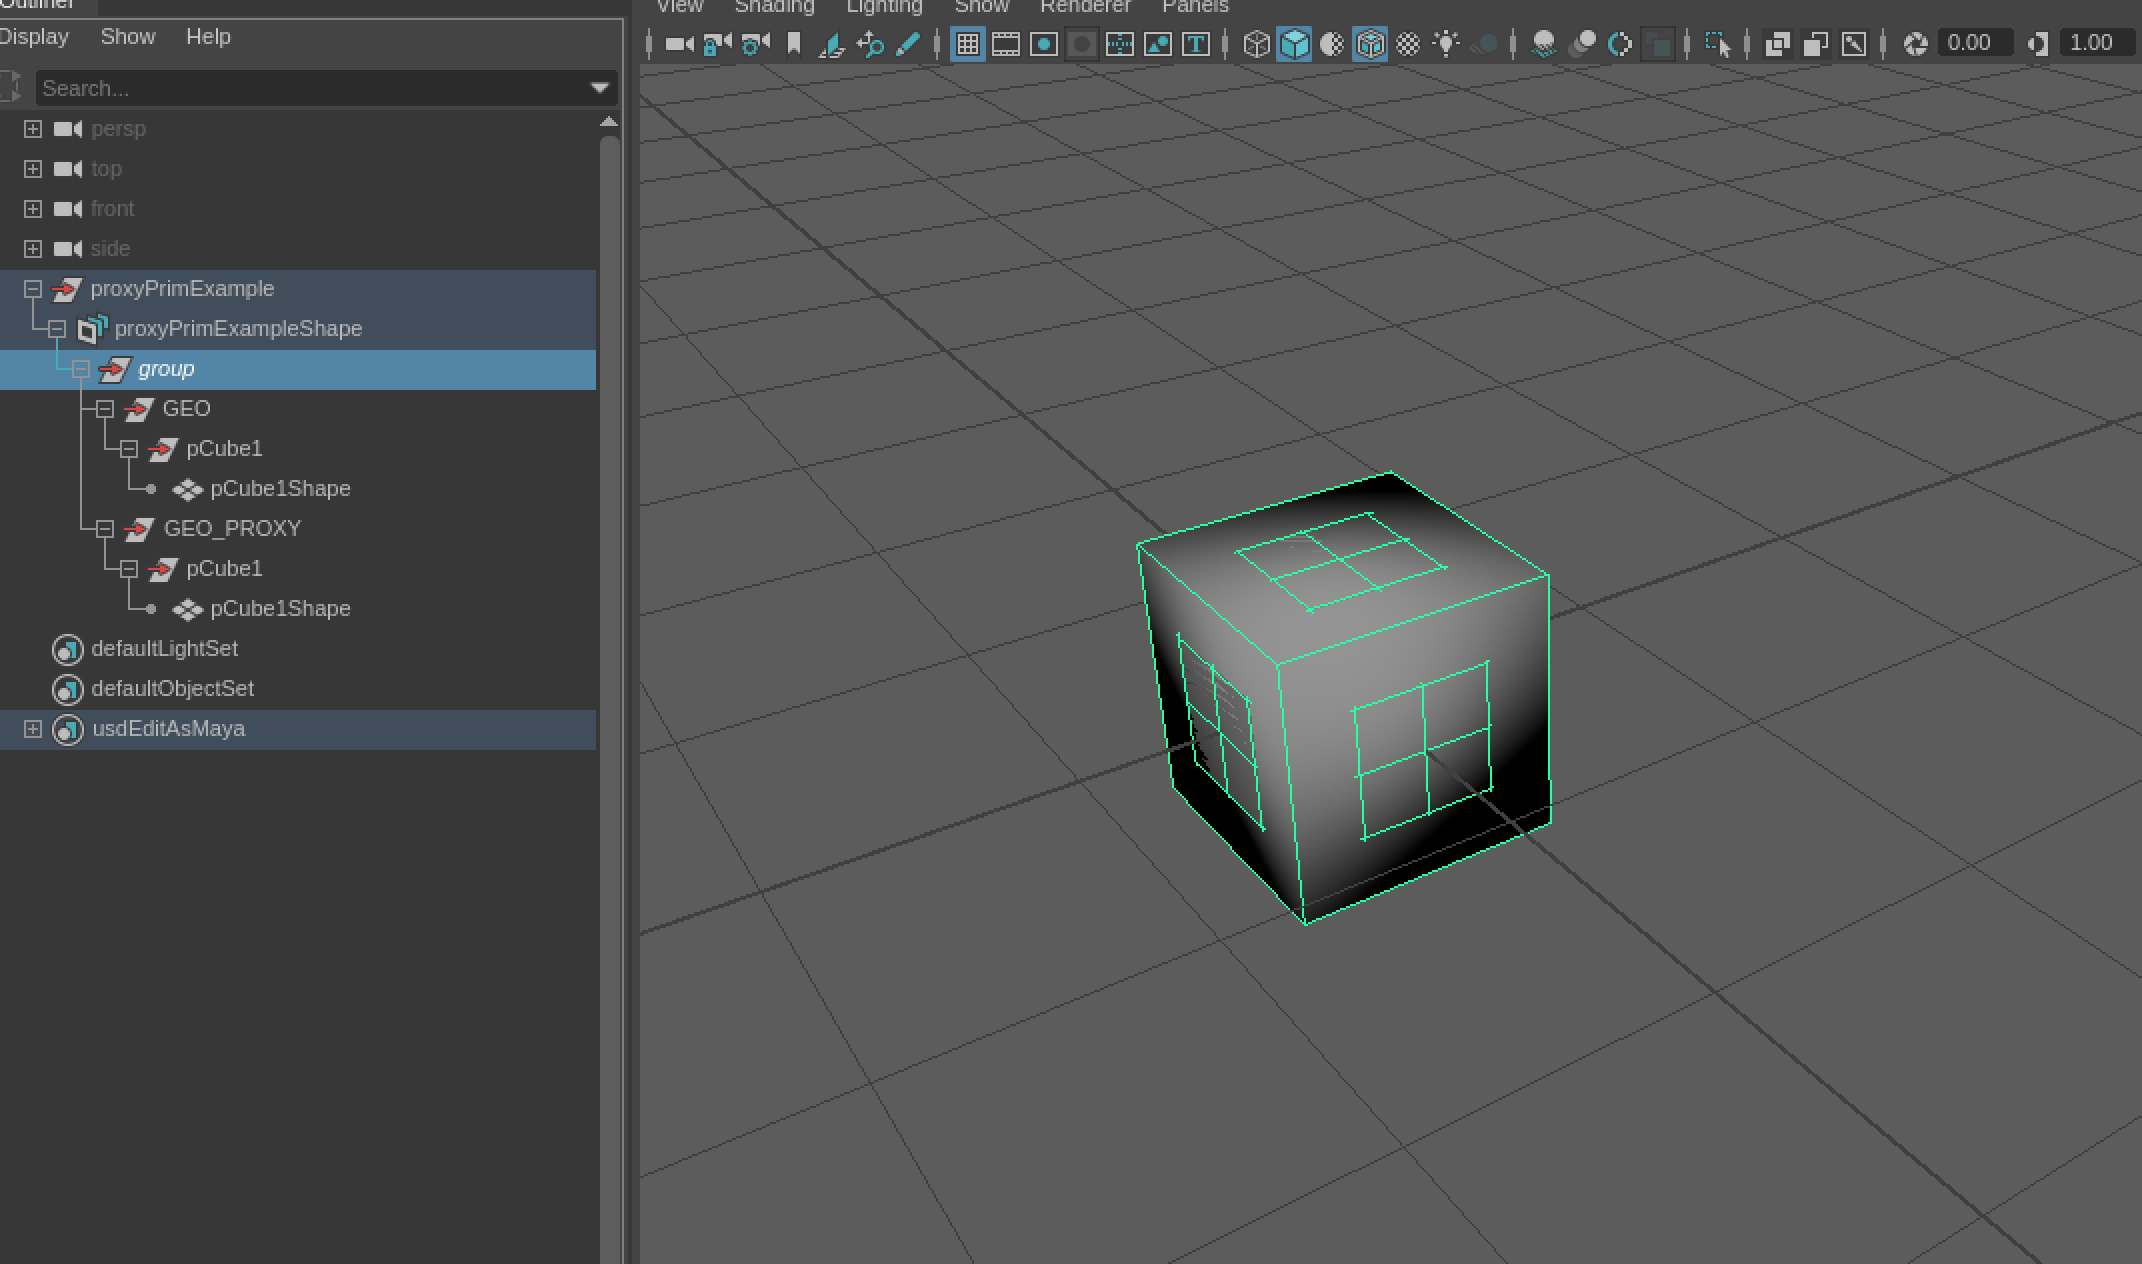The width and height of the screenshot is (2142, 1264).
Task: Click the Gamma value field 1.00
Action: [x=2096, y=43]
